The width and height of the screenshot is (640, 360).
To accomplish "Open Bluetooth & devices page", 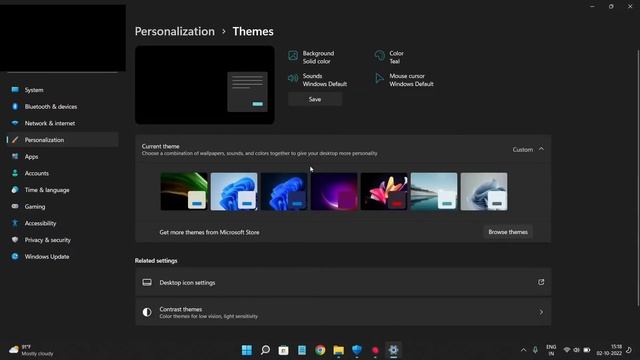I will [62, 107].
